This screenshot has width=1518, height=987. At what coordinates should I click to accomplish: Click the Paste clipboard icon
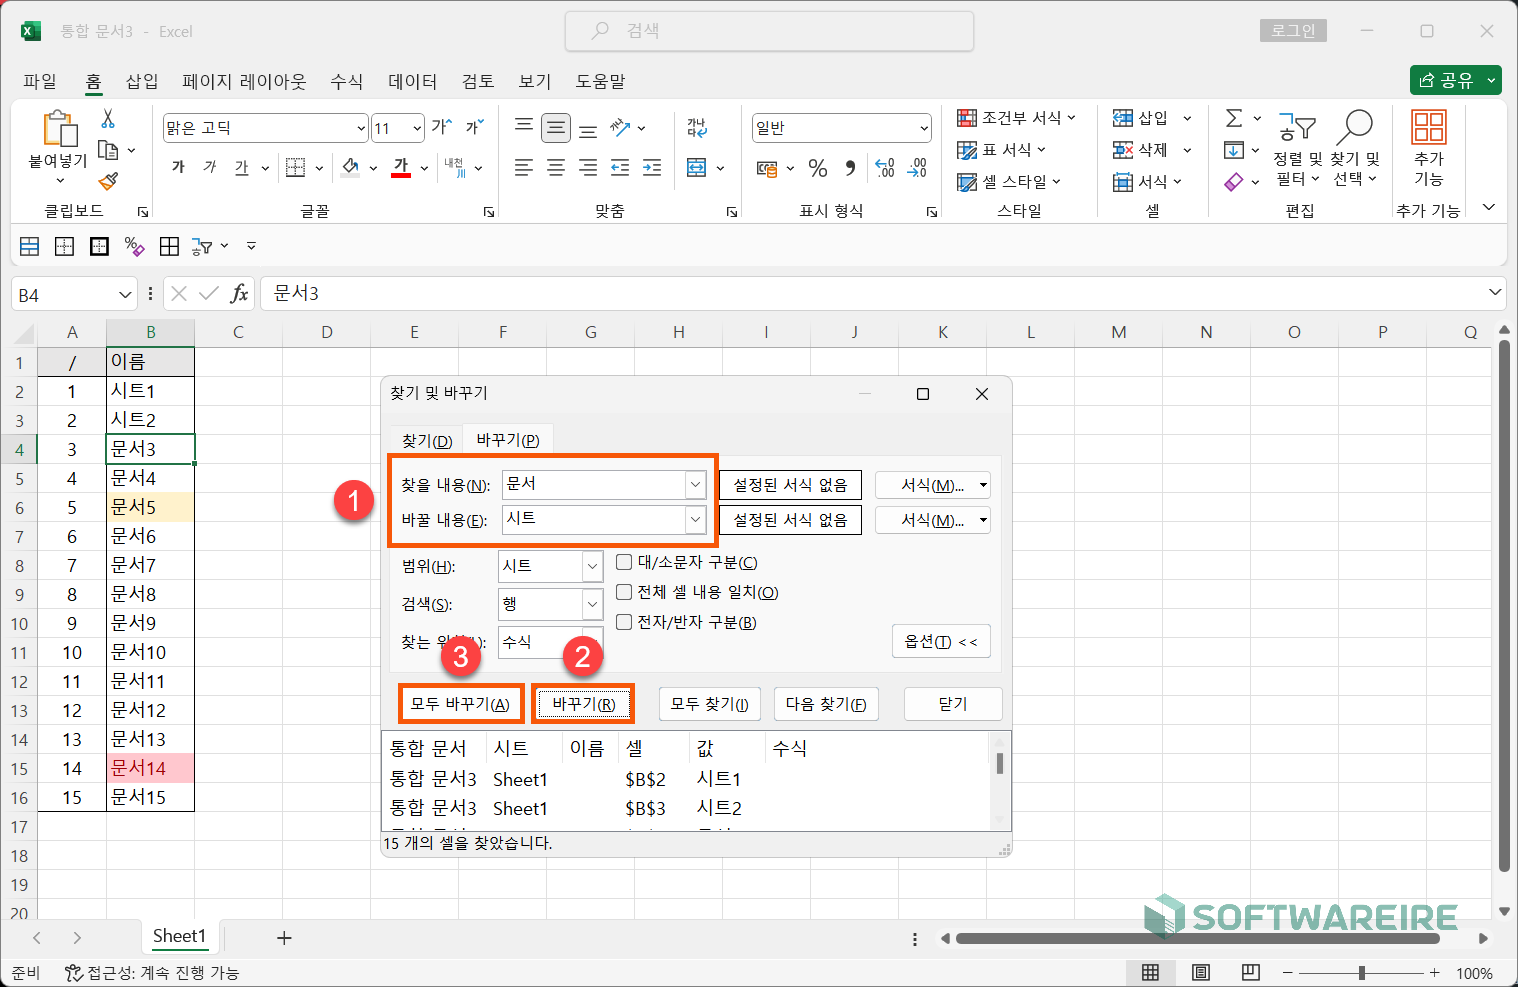(x=60, y=129)
